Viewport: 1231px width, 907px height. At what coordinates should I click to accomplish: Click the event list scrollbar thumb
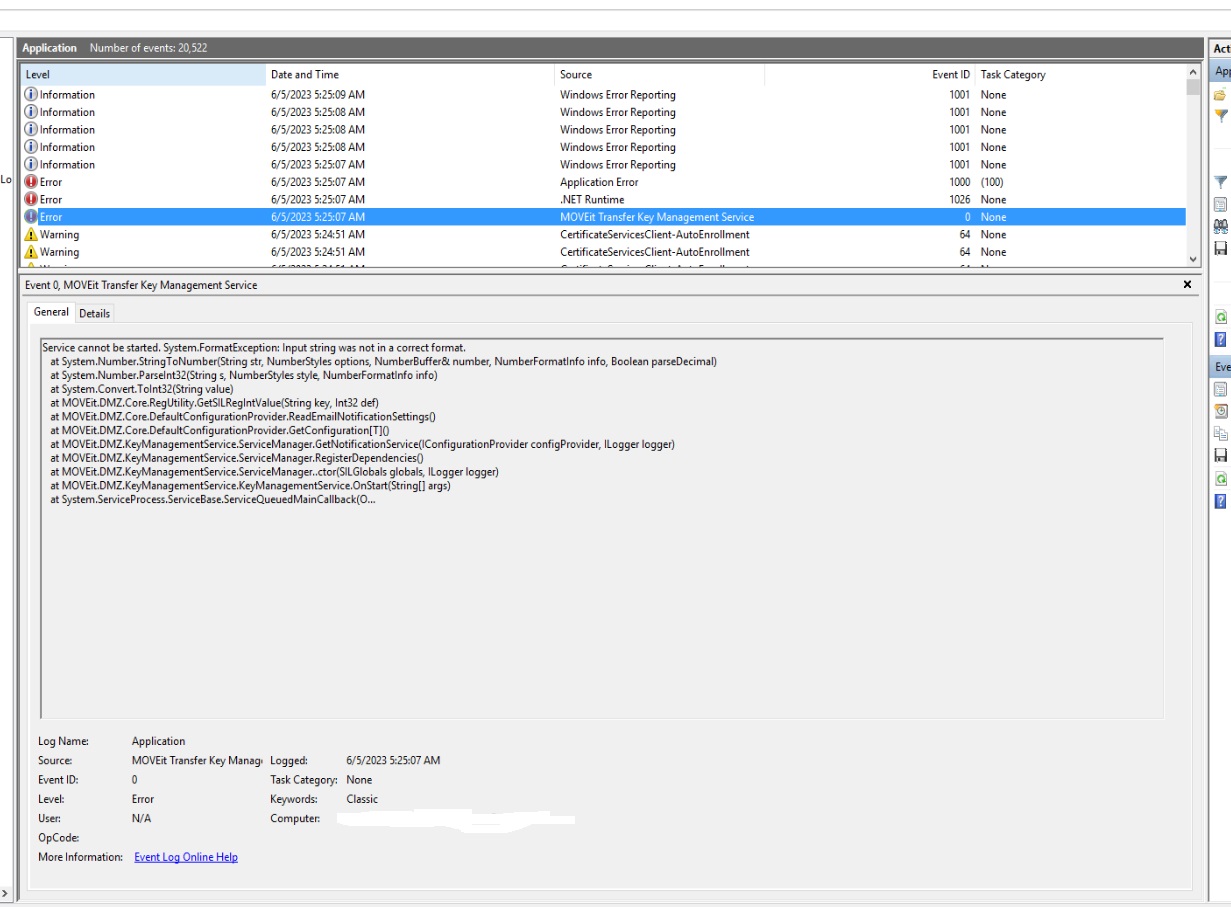[x=1192, y=87]
